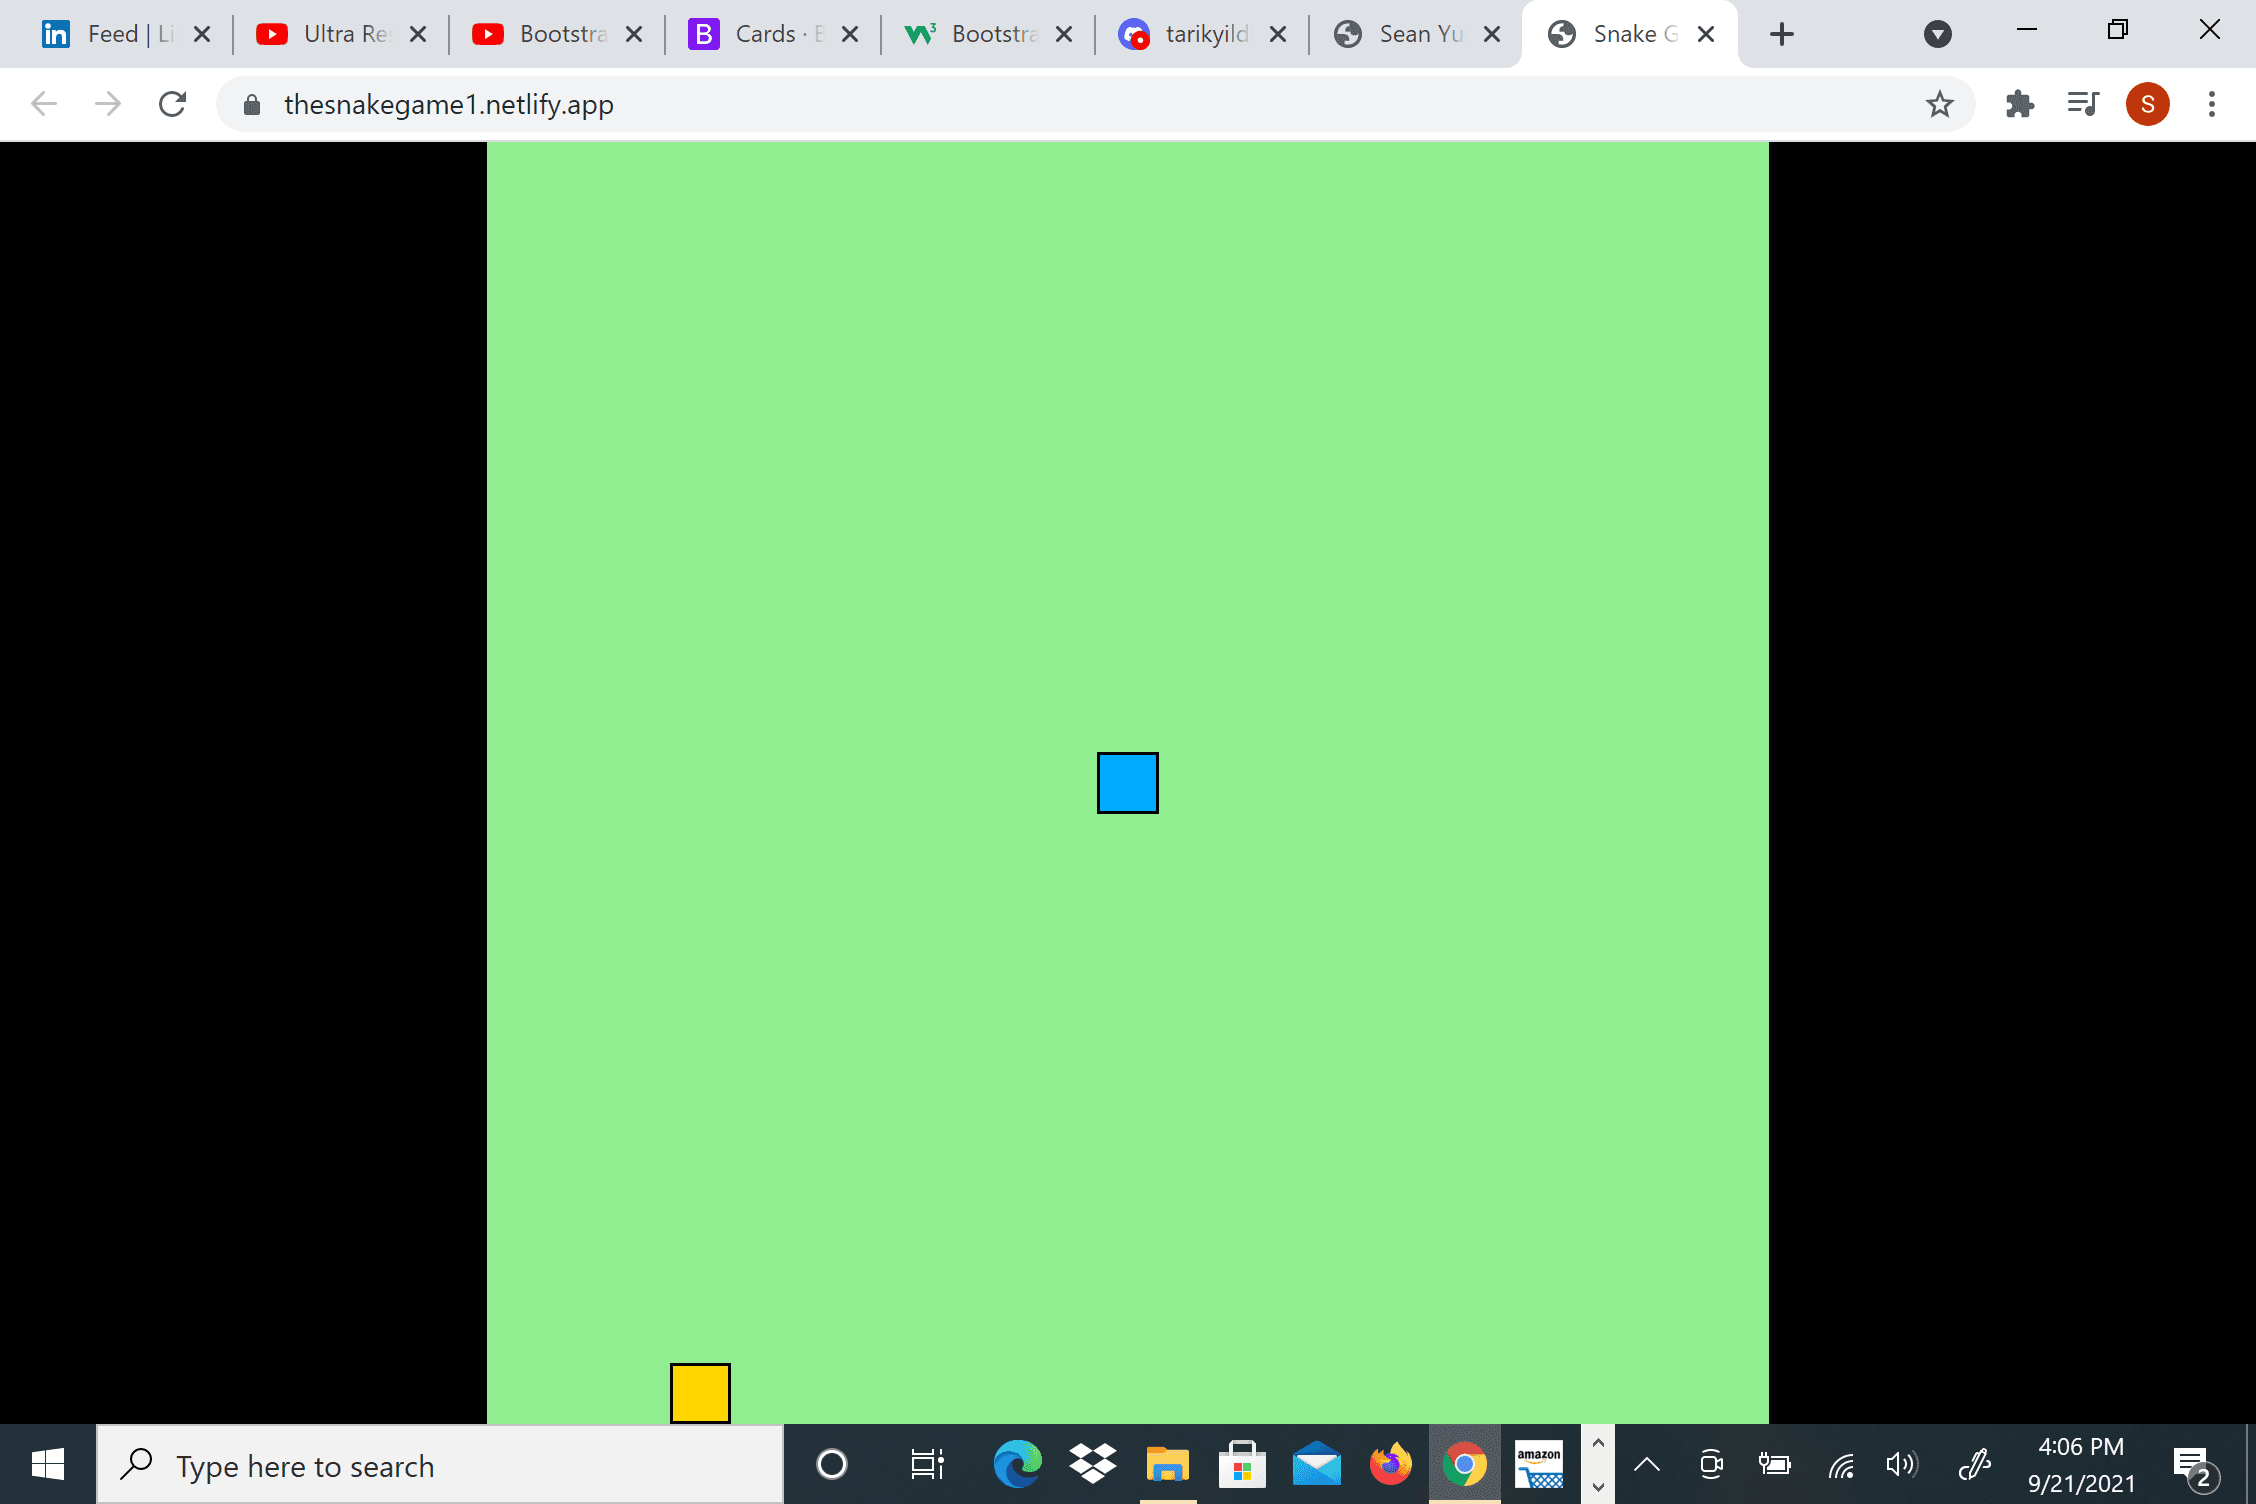Open the browser extensions puzzle icon
The width and height of the screenshot is (2256, 1504).
point(2019,103)
